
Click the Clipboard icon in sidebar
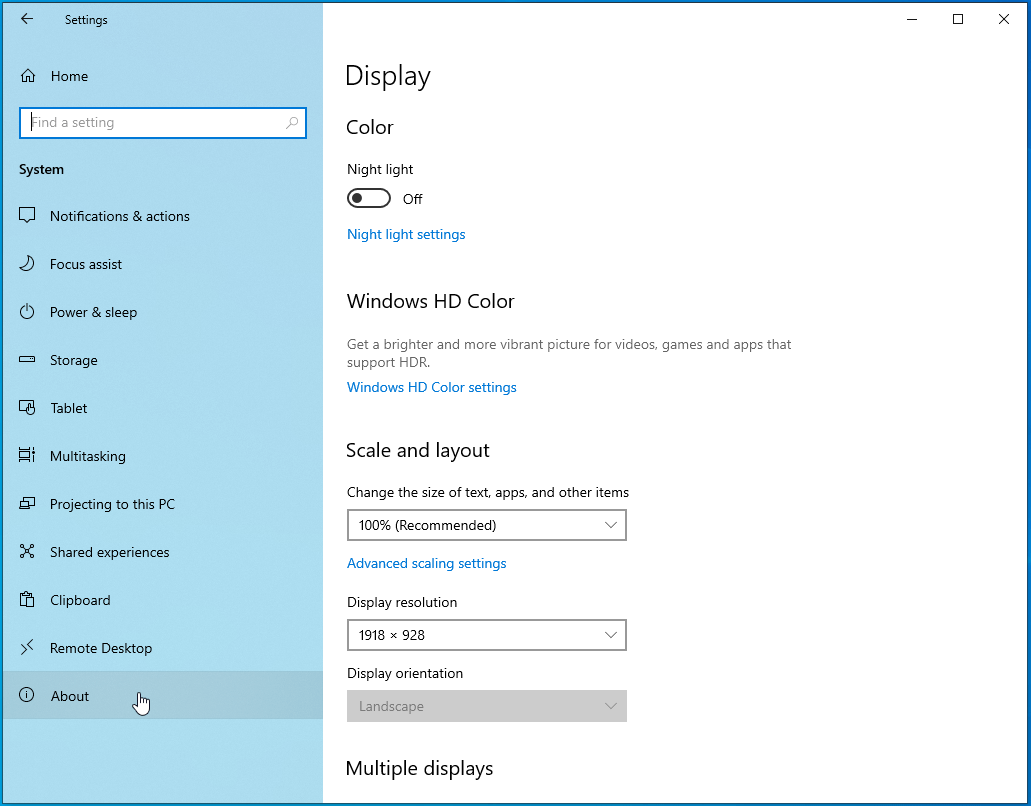tap(27, 600)
